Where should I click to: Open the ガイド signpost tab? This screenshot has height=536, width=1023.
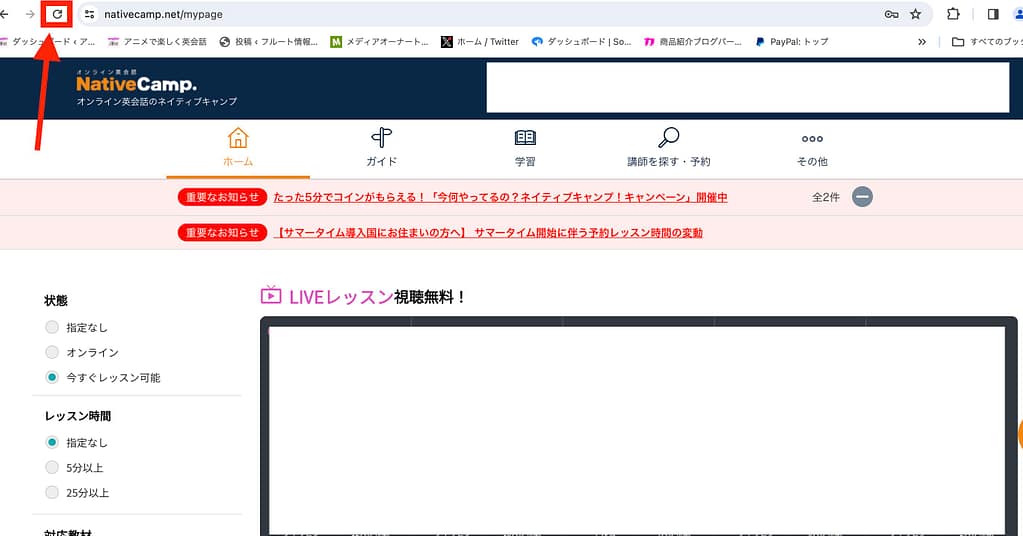coord(382,147)
